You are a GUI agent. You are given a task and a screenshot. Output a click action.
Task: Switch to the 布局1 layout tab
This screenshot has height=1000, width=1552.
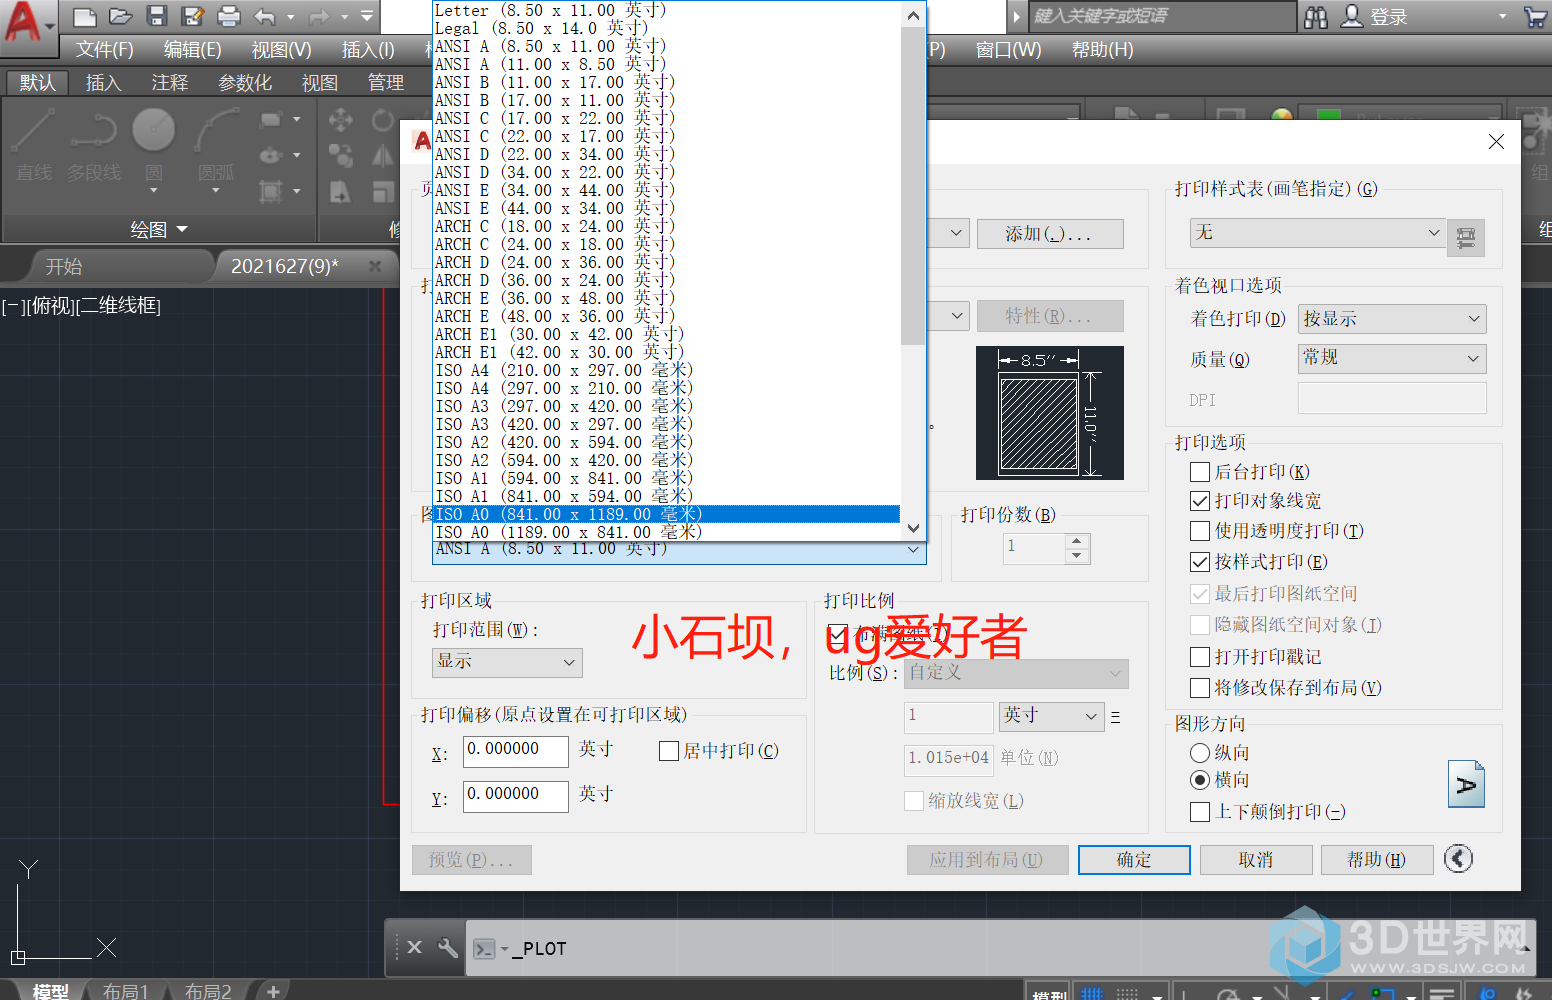point(125,991)
